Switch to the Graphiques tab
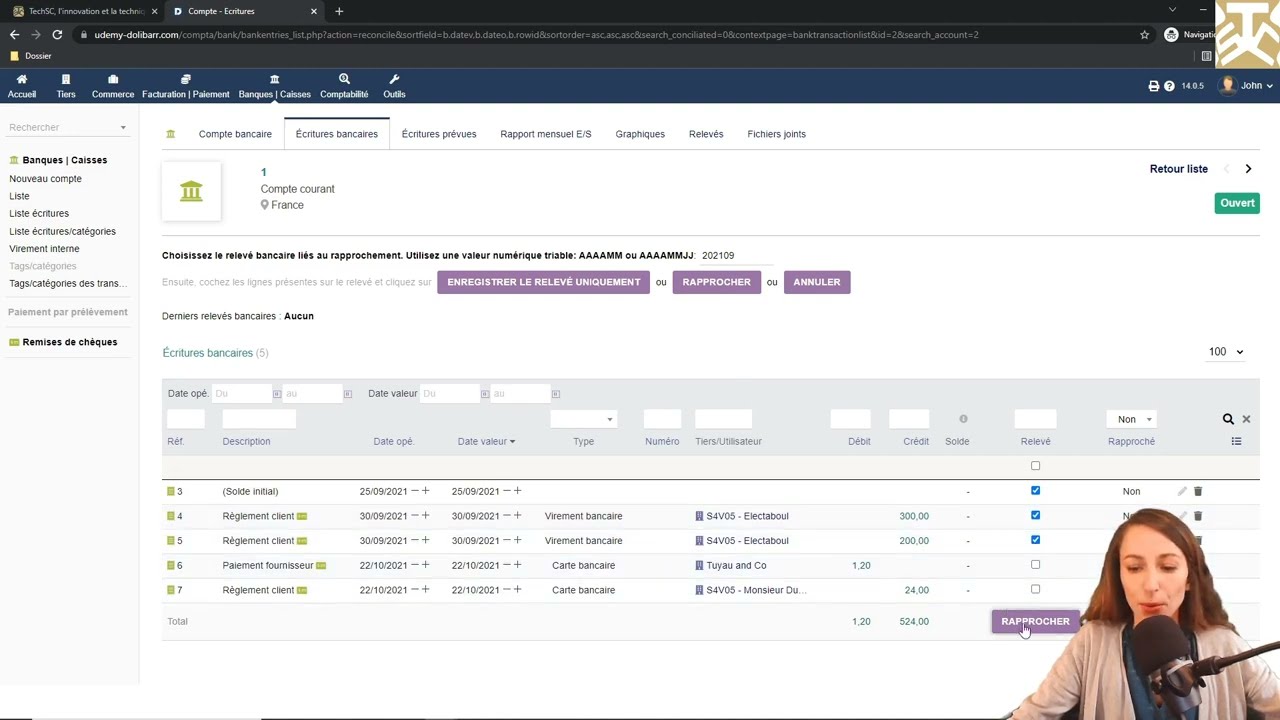Screen dimensions: 1280x720 point(640,134)
